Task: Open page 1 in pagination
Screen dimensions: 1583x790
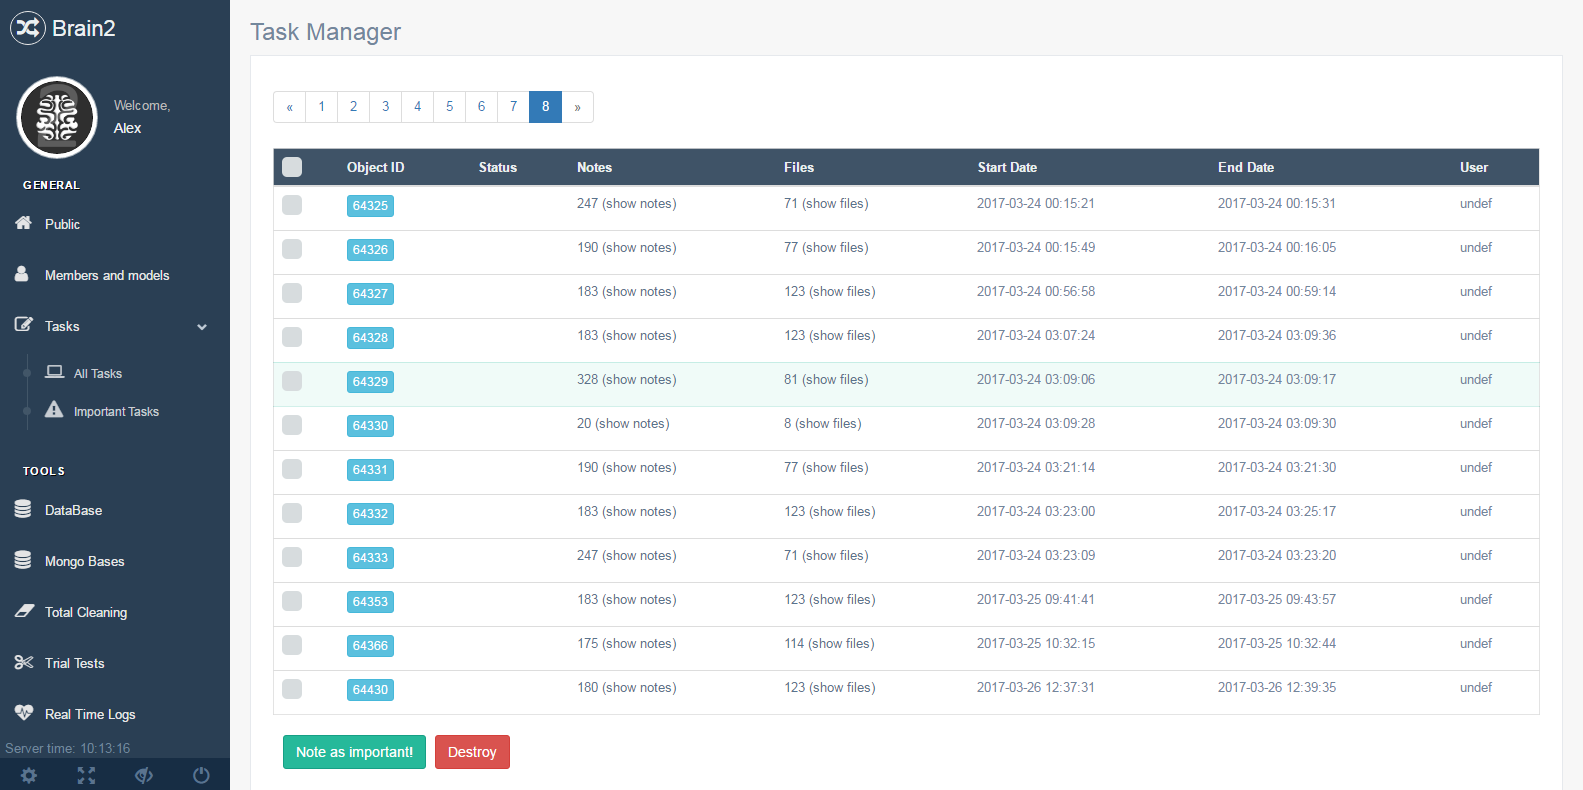Action: pyautogui.click(x=321, y=107)
